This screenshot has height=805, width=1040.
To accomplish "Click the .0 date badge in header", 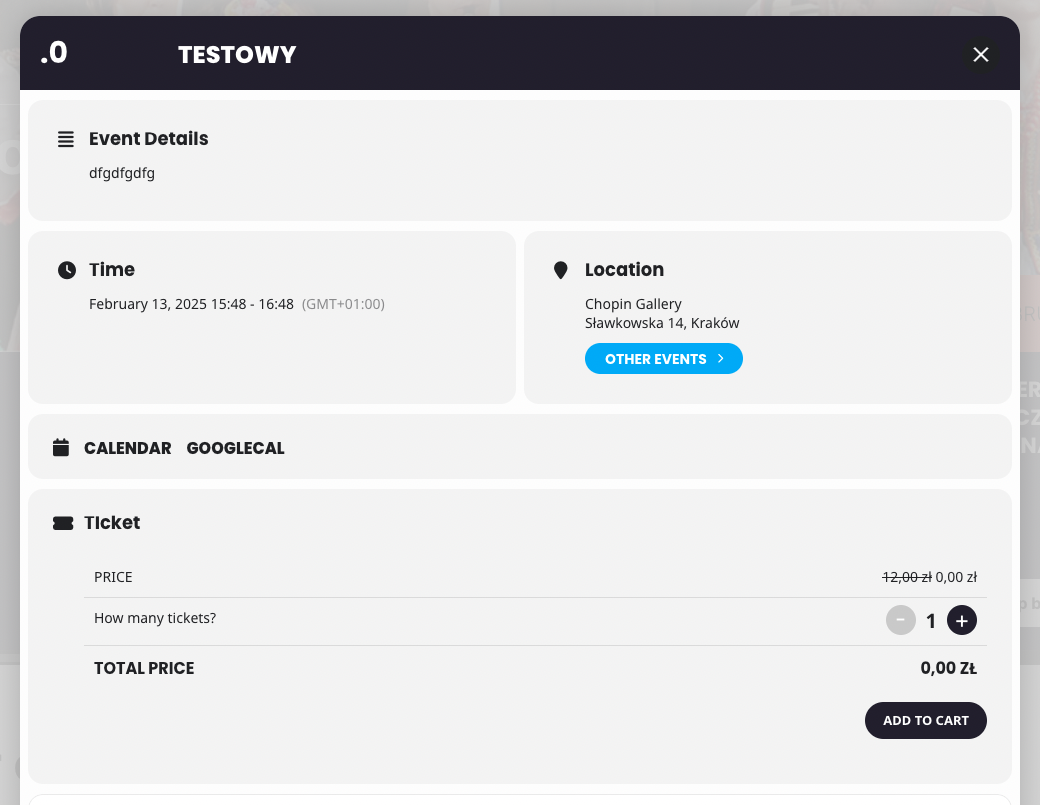I will [54, 52].
